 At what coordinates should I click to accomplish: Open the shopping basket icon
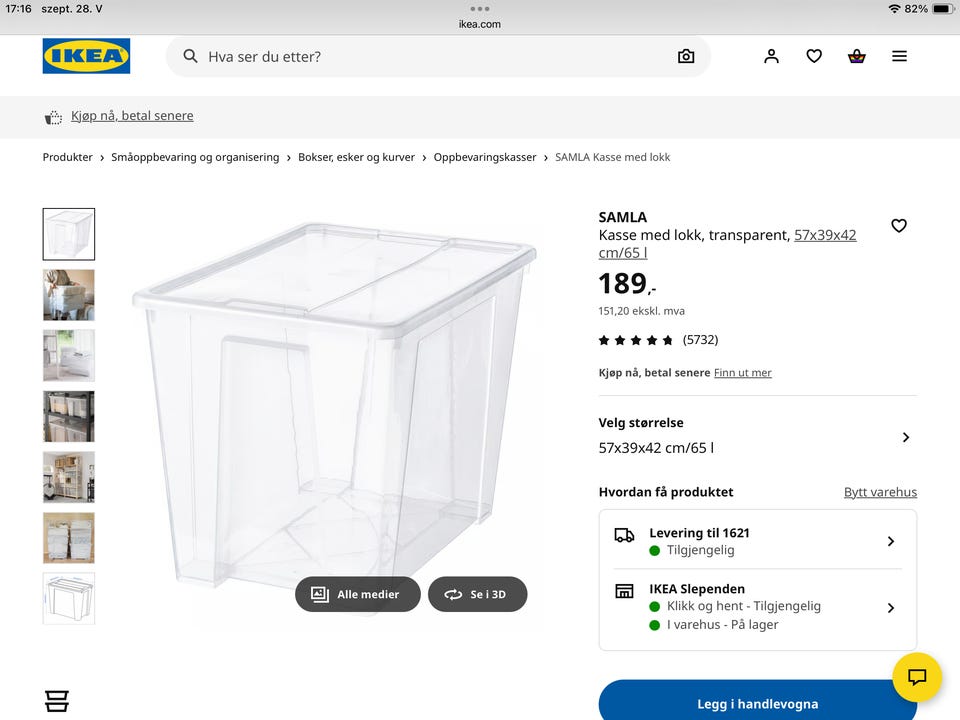tap(856, 57)
